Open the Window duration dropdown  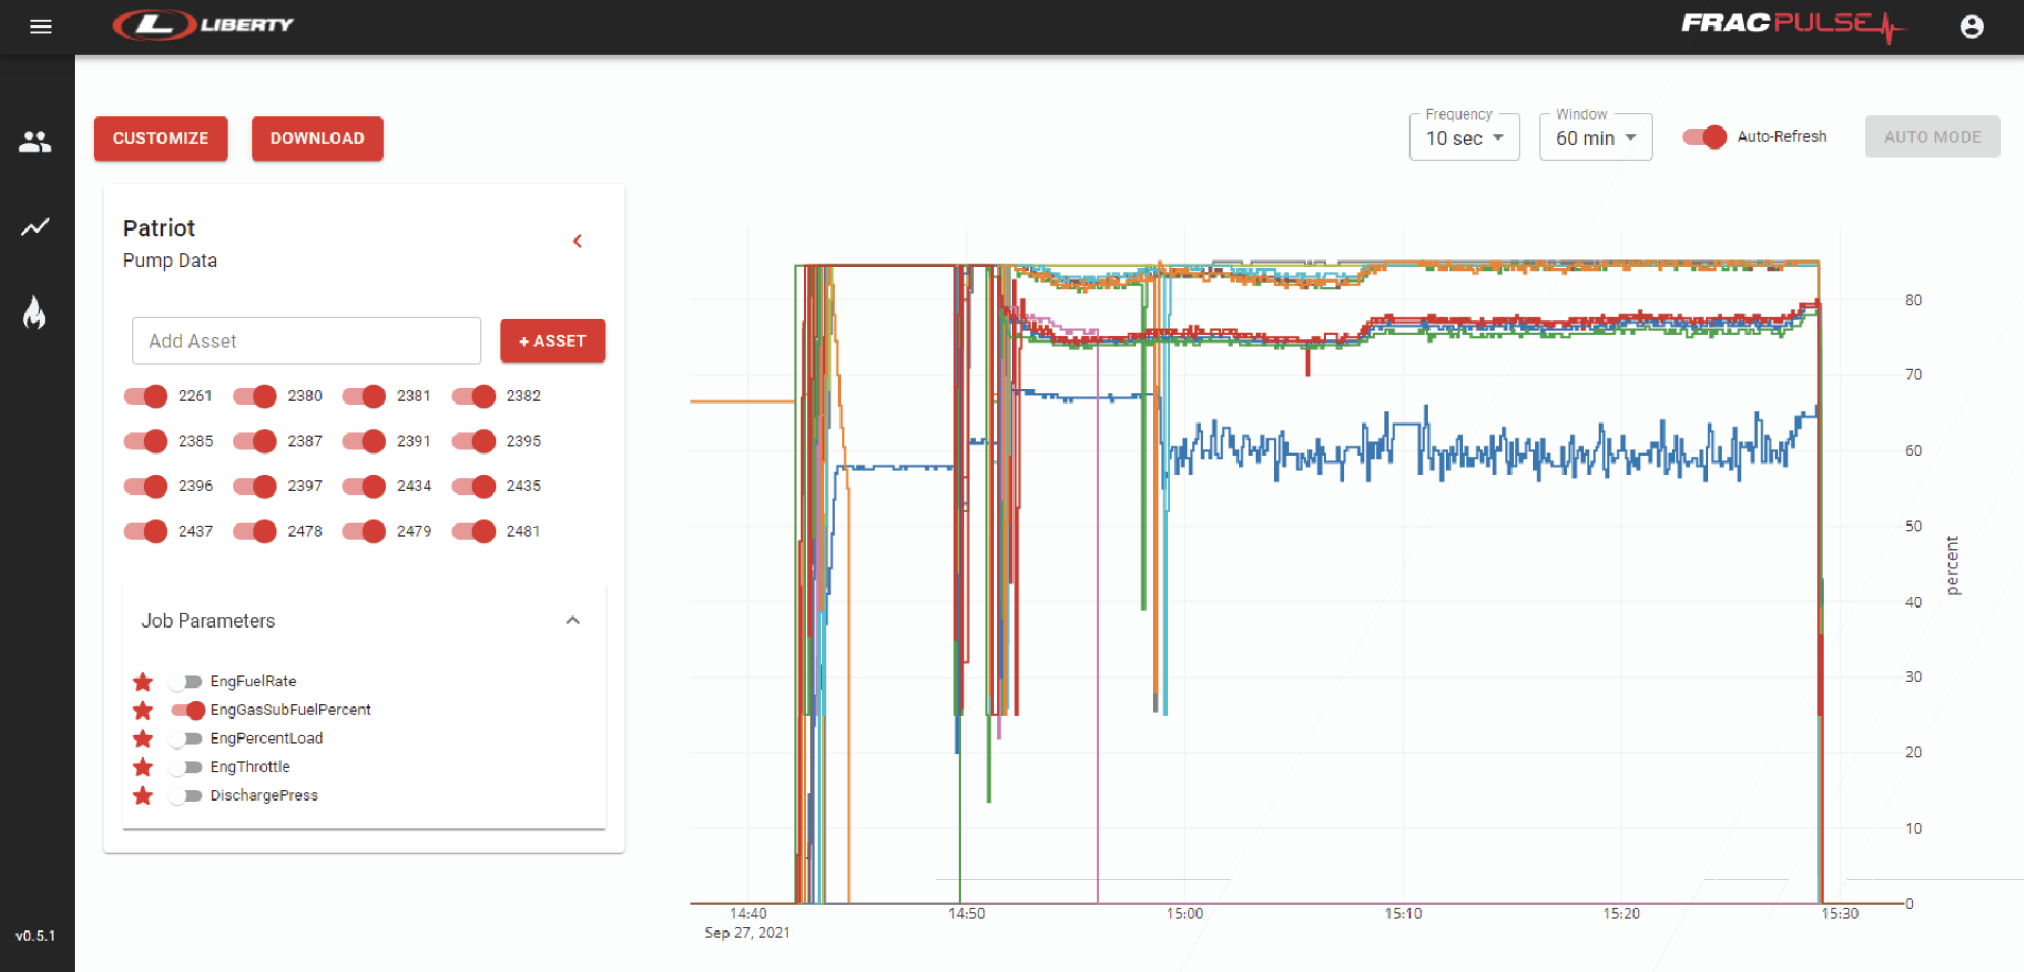coord(1595,138)
